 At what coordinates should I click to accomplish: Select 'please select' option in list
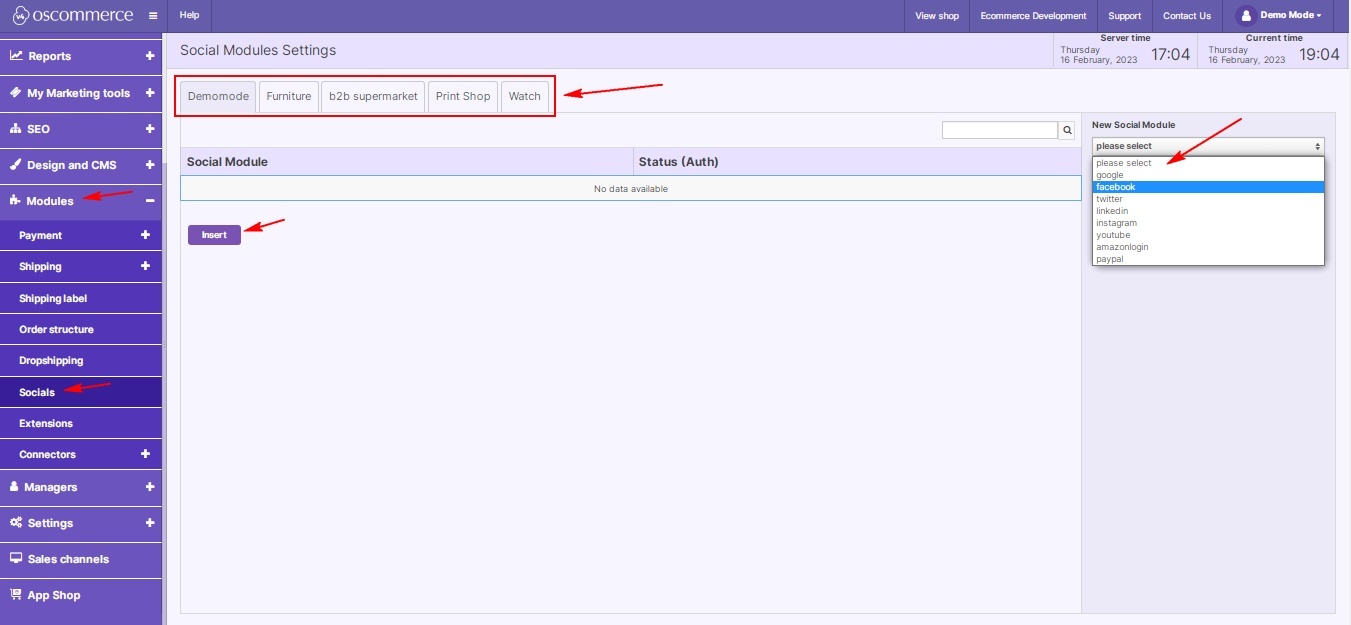click(1208, 163)
